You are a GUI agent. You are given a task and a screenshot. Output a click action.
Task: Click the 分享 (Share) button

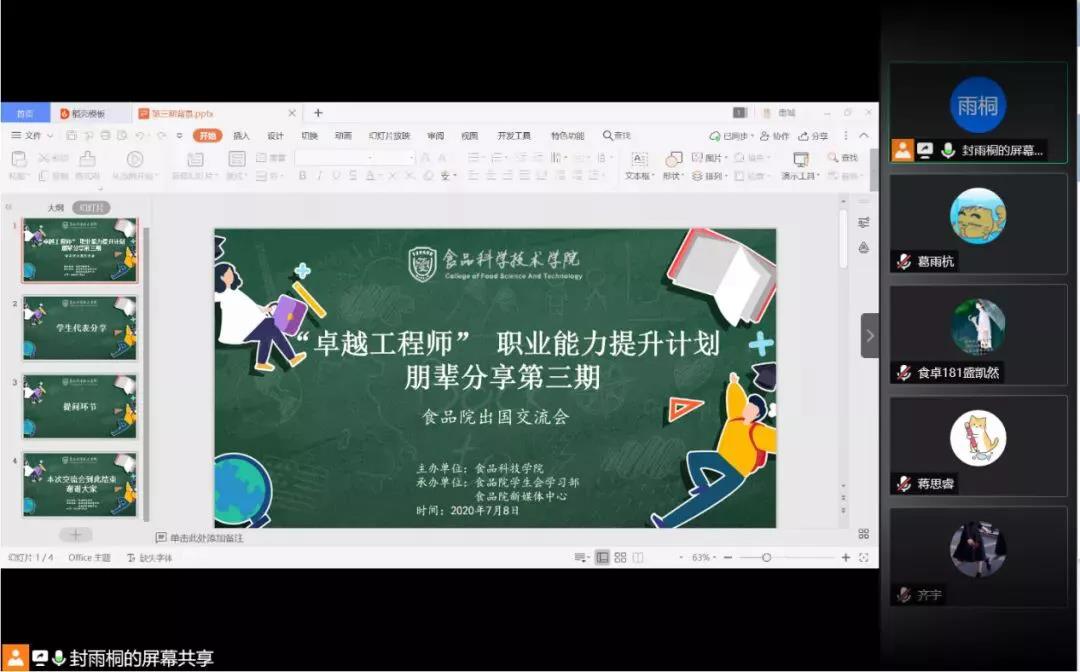coord(813,135)
